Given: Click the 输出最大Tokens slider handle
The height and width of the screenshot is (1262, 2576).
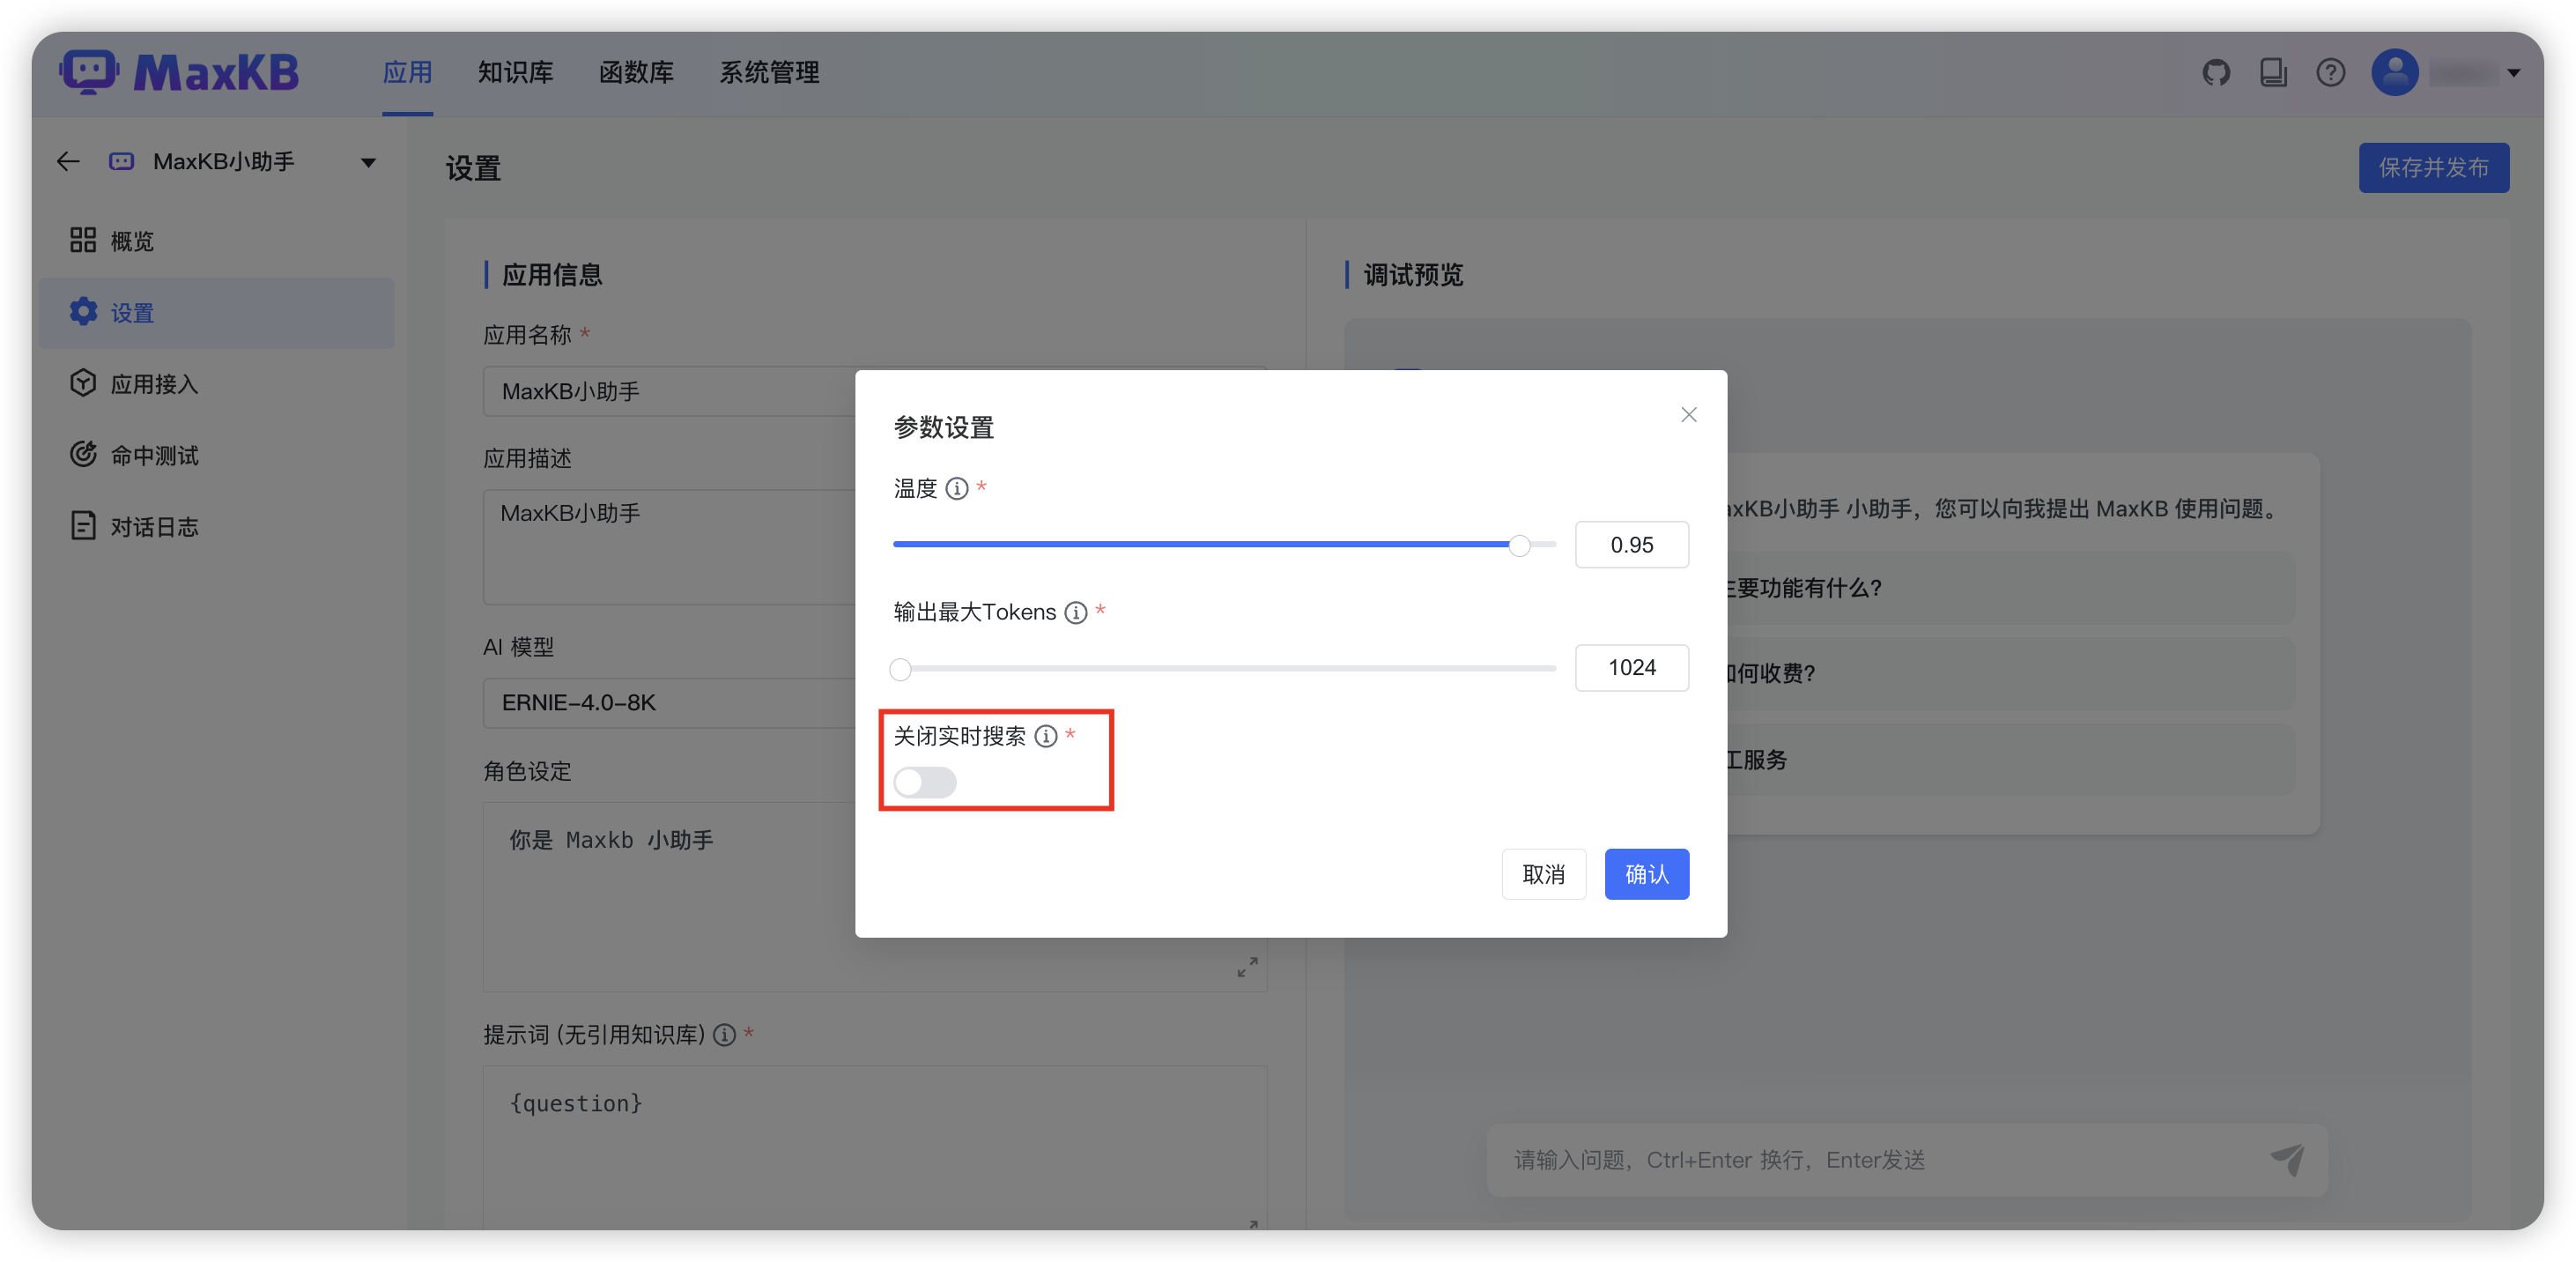Looking at the screenshot, I should (901, 669).
